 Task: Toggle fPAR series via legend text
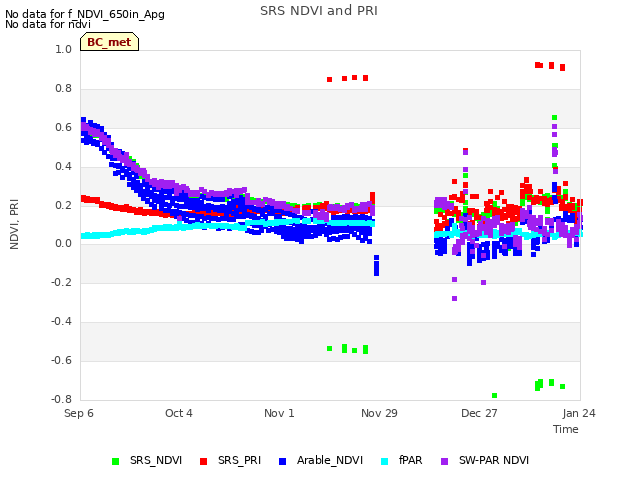tap(411, 460)
